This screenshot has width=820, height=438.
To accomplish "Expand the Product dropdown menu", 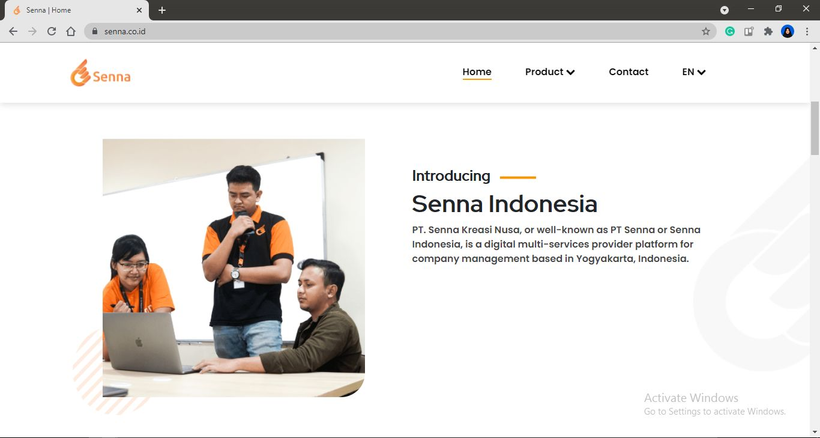I will (x=549, y=72).
